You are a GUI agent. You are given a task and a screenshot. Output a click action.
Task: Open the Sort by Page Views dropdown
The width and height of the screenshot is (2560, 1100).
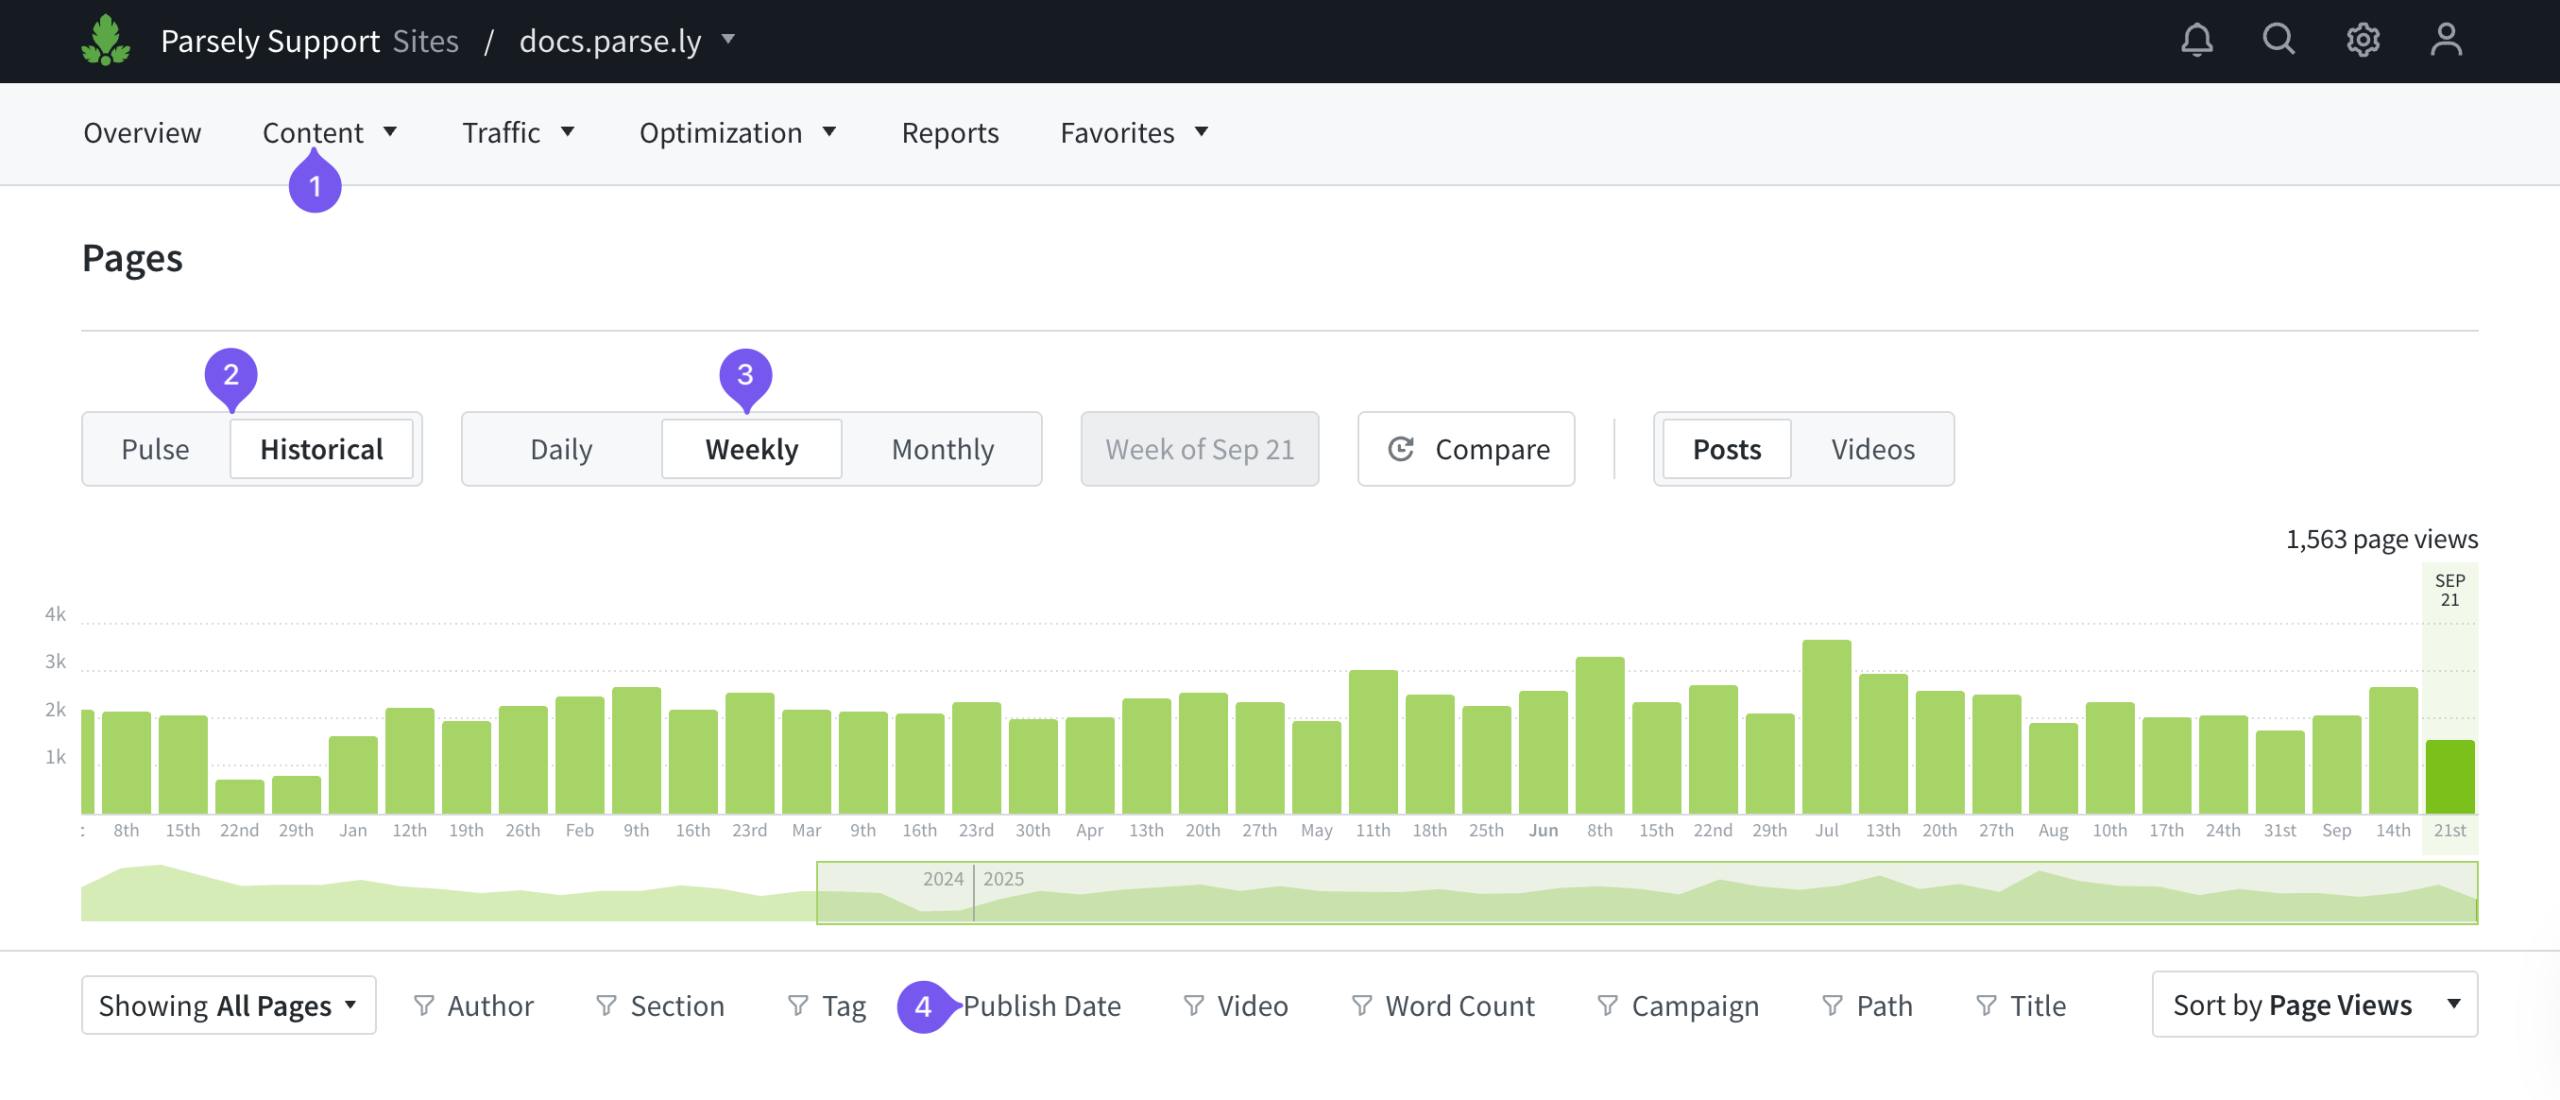click(x=2314, y=1004)
